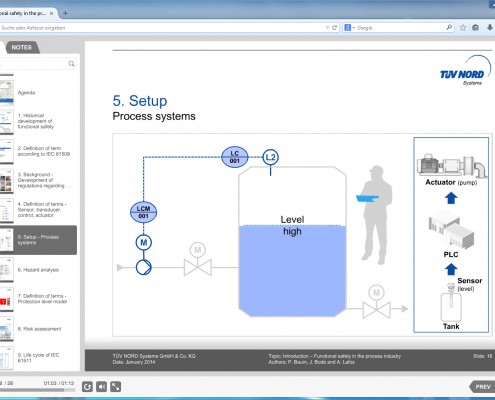Viewport: 495px width, 400px height.
Task: Click the red Protection level model thumbnail
Action: 7,299
